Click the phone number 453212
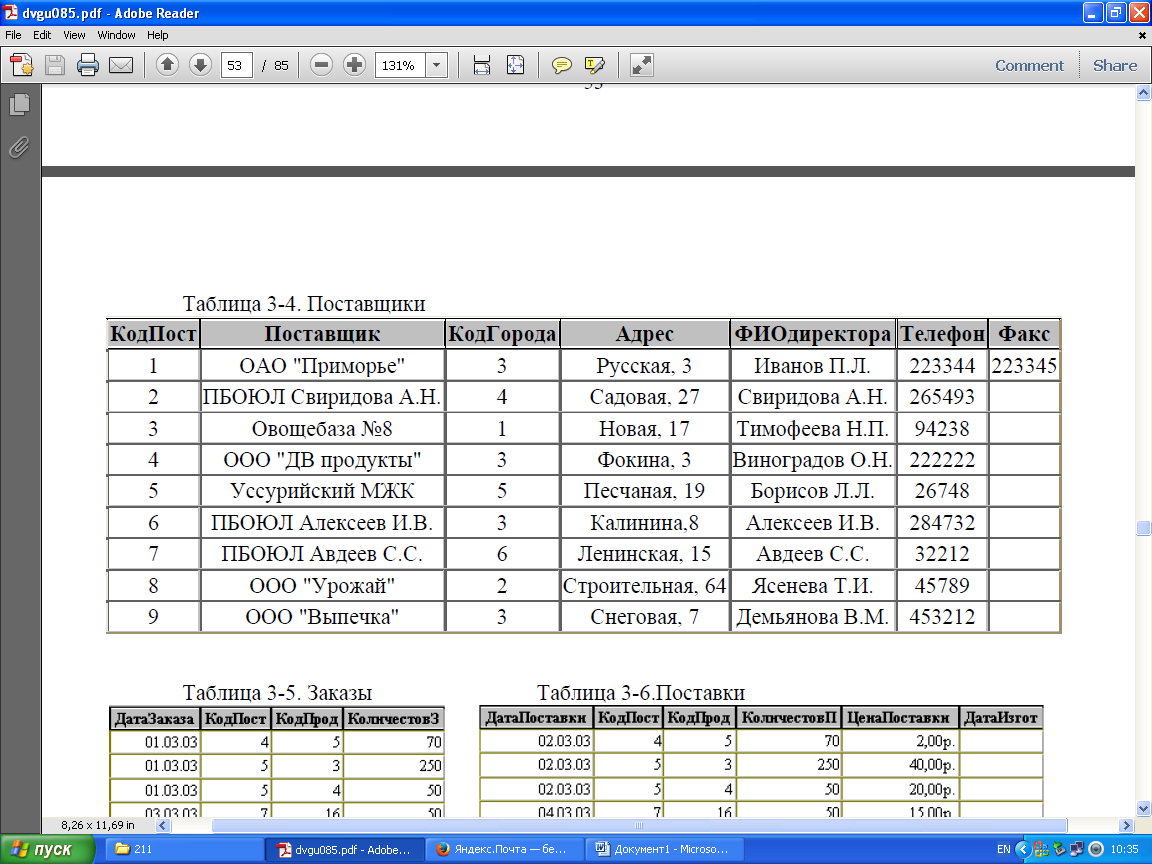The image size is (1152, 864). (x=942, y=616)
